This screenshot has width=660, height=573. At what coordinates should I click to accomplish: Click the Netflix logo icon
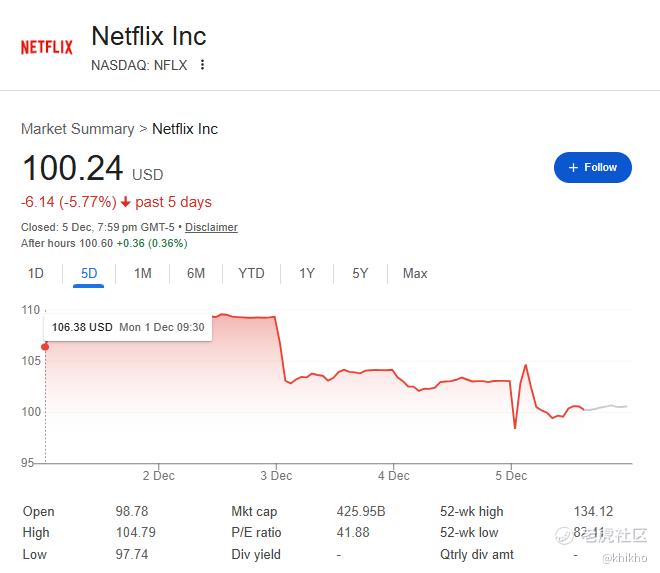[x=47, y=47]
